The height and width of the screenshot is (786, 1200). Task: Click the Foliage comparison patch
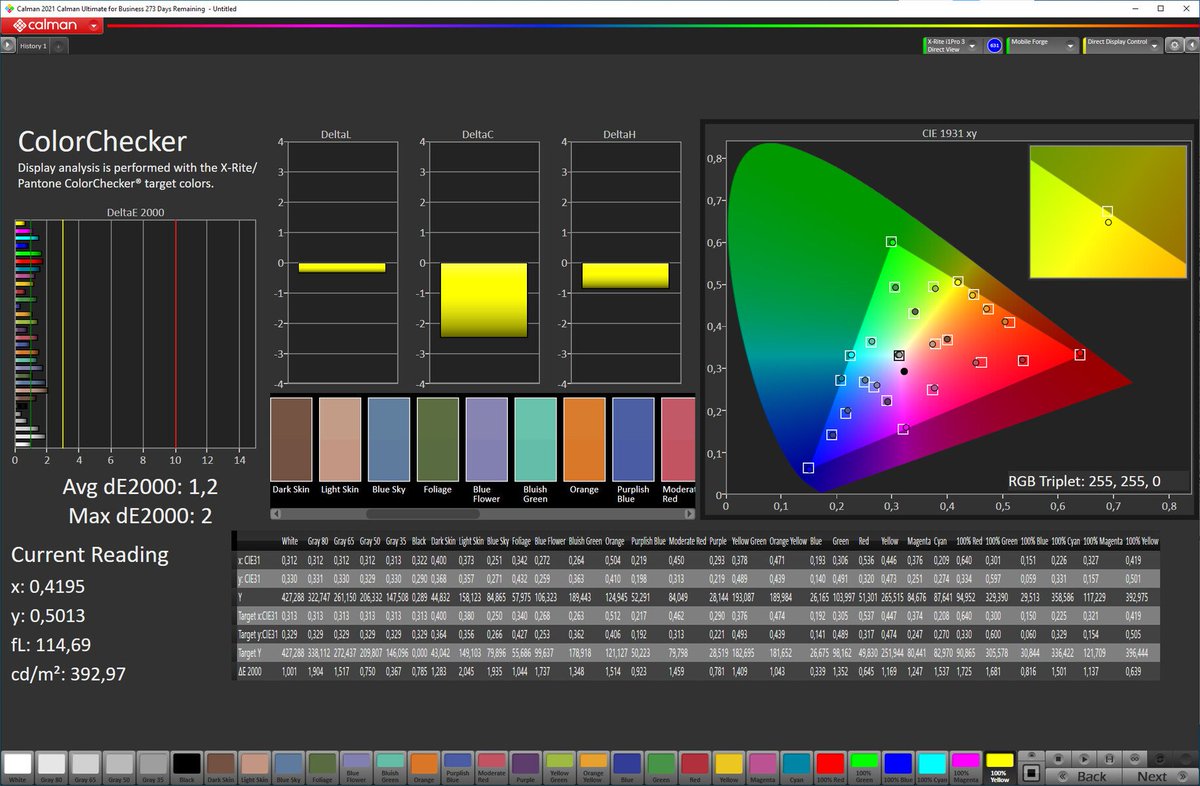pos(438,439)
